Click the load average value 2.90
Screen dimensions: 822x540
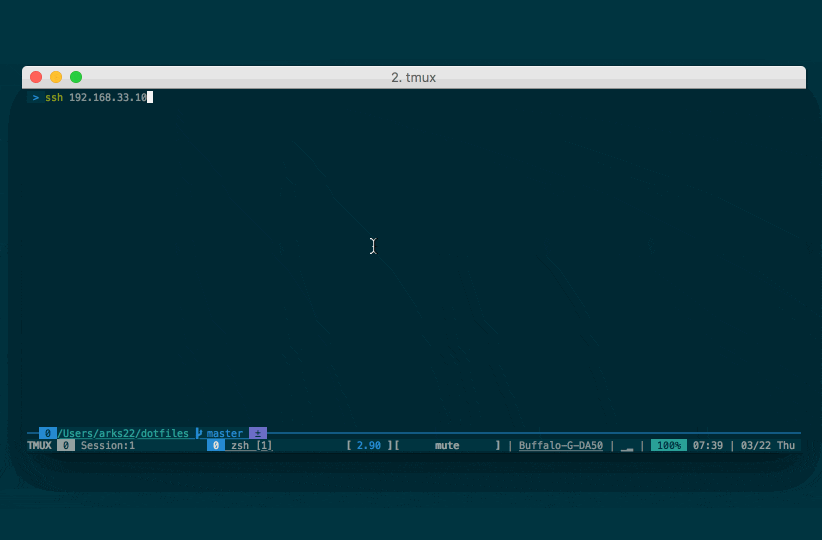[369, 445]
